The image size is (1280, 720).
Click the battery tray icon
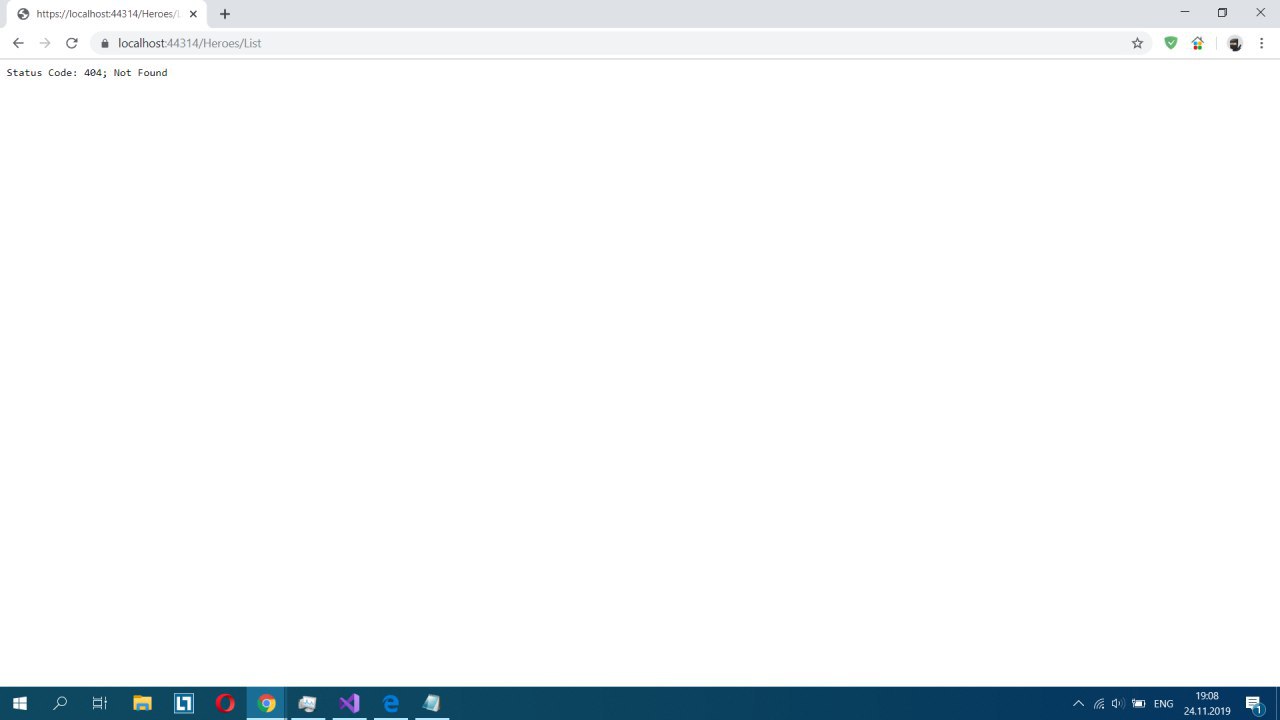[x=1139, y=704]
